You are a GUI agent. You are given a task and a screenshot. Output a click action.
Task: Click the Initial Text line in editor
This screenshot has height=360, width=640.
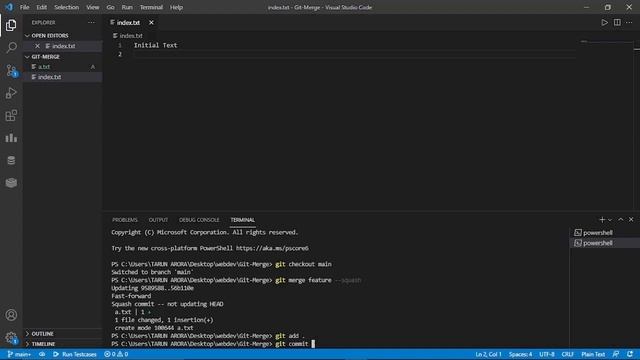156,45
